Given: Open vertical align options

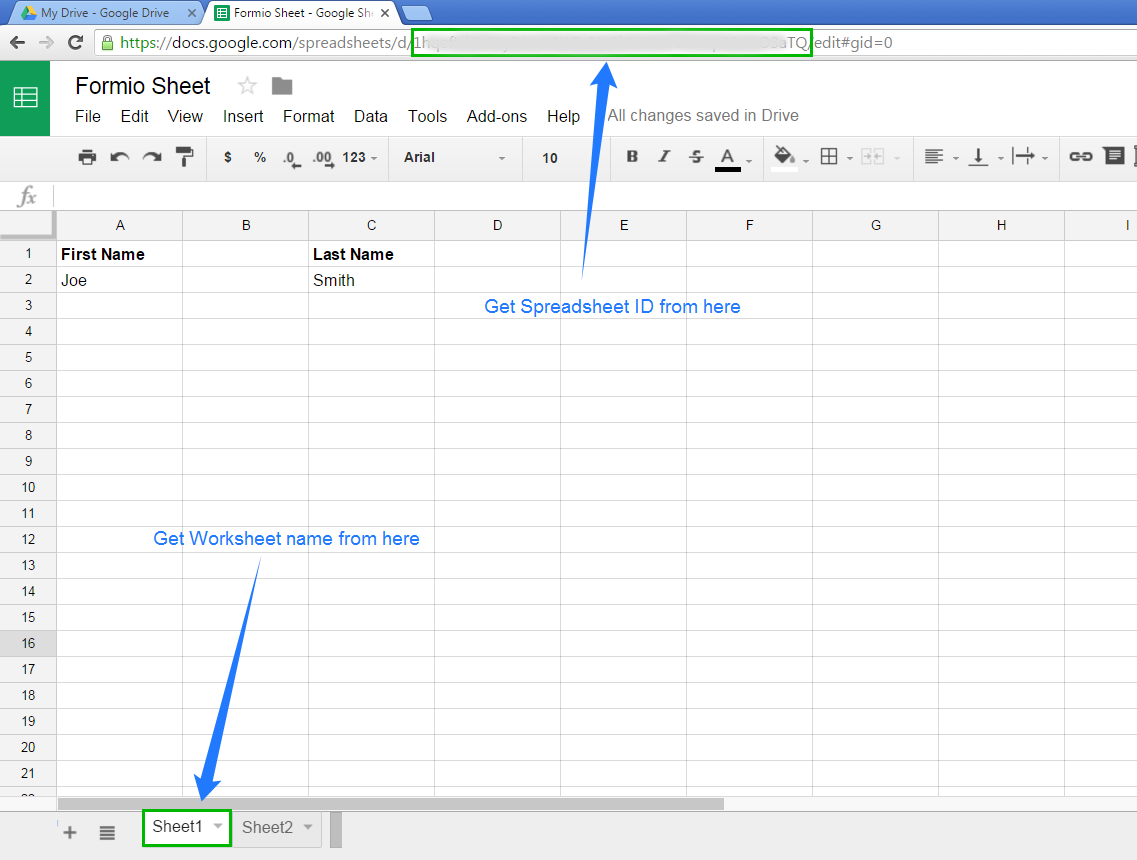Looking at the screenshot, I should coord(978,157).
